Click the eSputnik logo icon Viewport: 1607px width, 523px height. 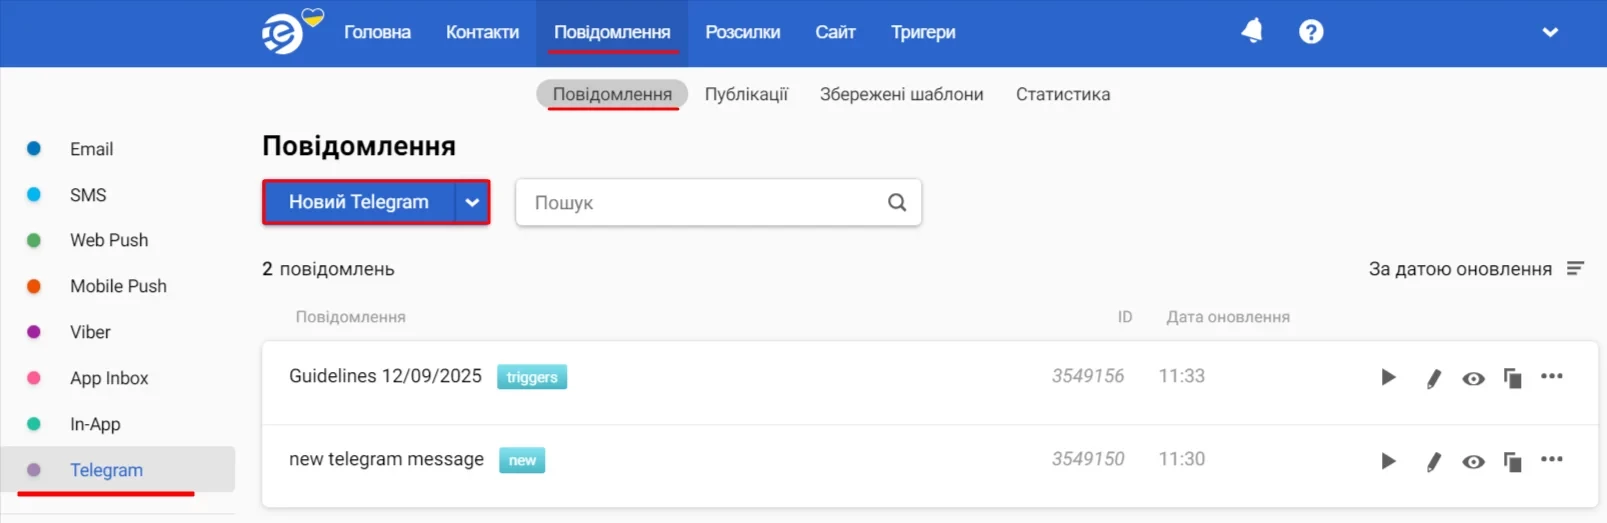283,34
